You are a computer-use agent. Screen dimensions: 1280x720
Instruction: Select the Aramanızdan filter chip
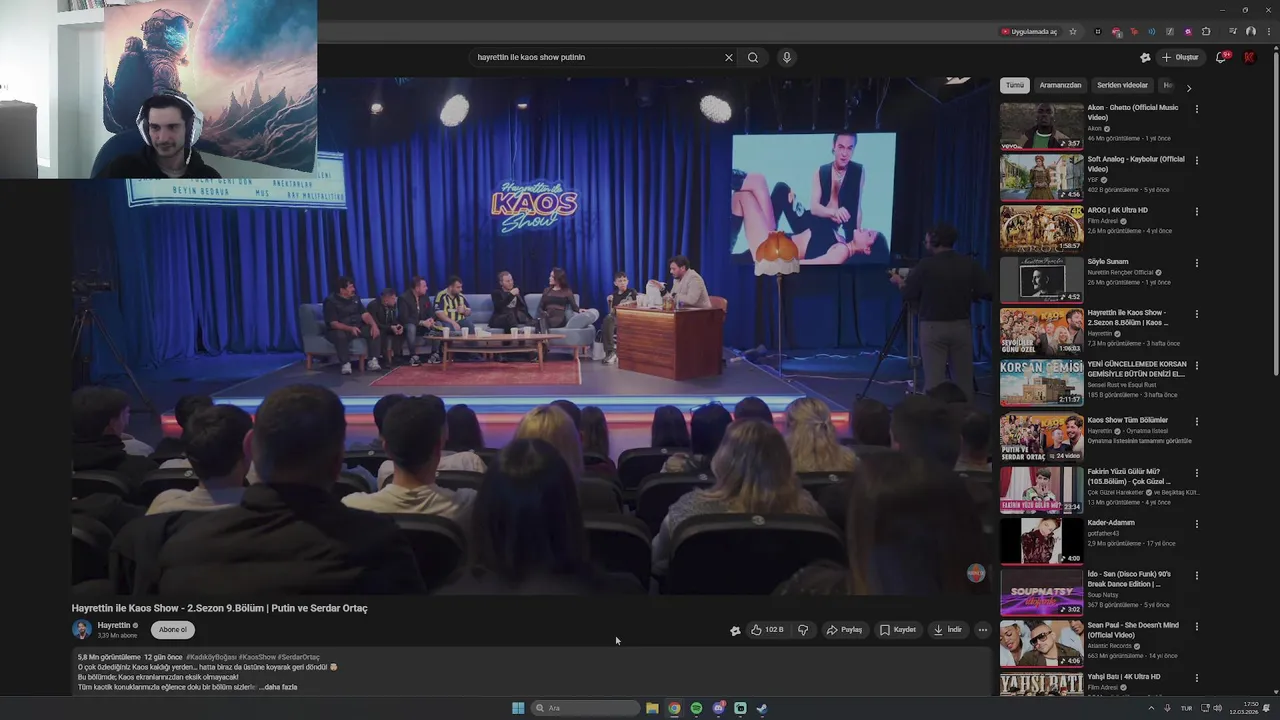[1060, 85]
